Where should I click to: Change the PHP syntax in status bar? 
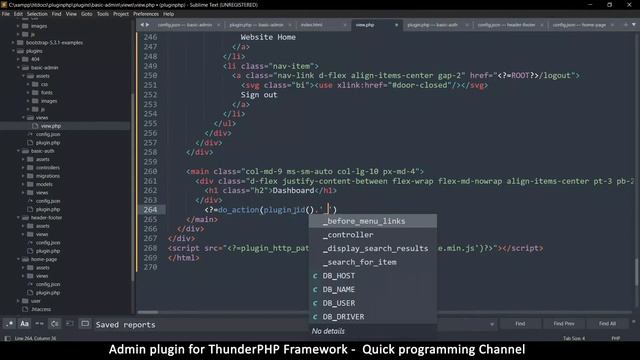click(x=616, y=338)
